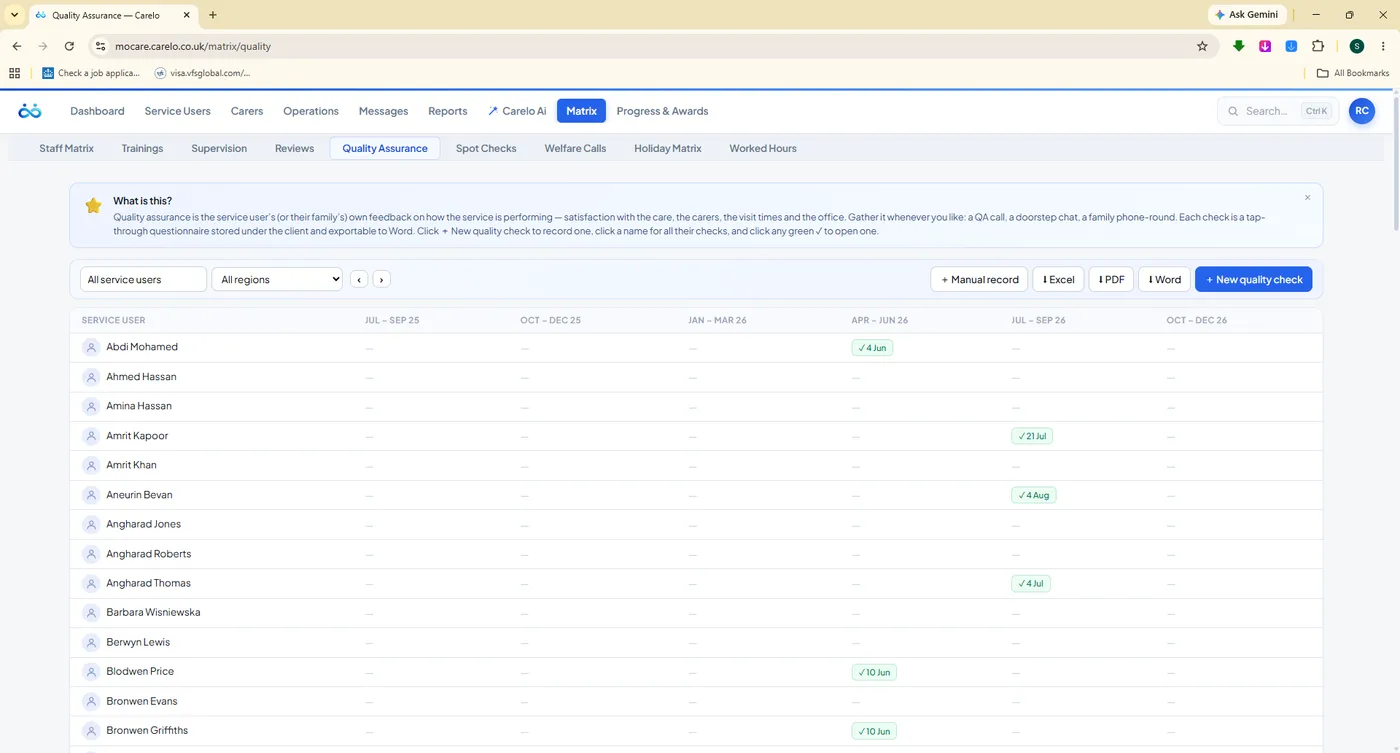Click the user avatar icon beside Amrit Khan
The height and width of the screenshot is (753, 1400).
[91, 466]
